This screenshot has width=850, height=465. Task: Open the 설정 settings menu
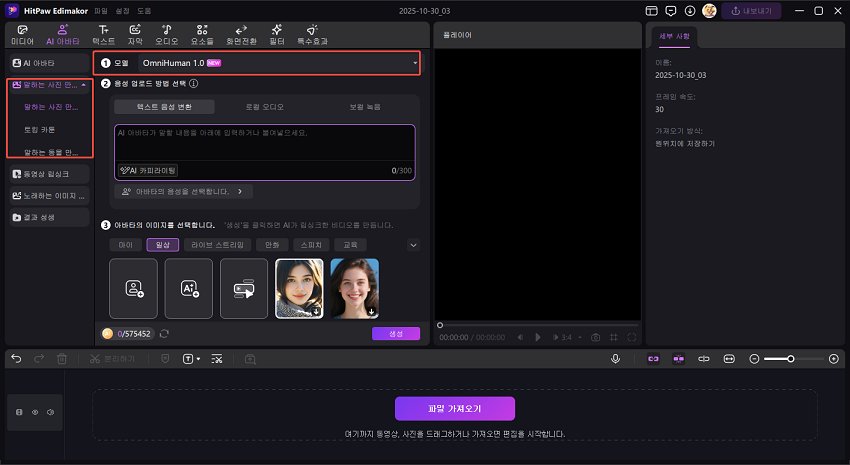click(123, 11)
